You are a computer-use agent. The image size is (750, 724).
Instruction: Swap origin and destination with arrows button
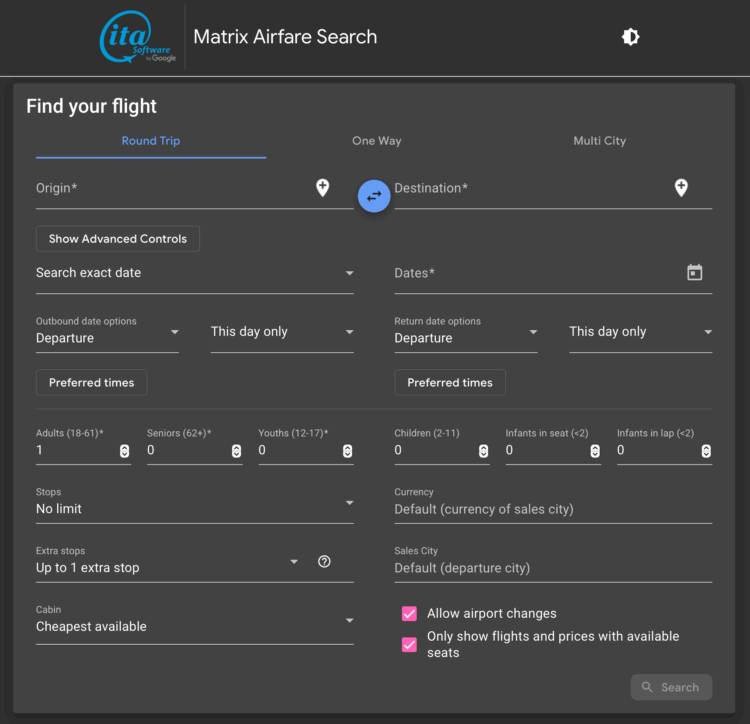[374, 196]
